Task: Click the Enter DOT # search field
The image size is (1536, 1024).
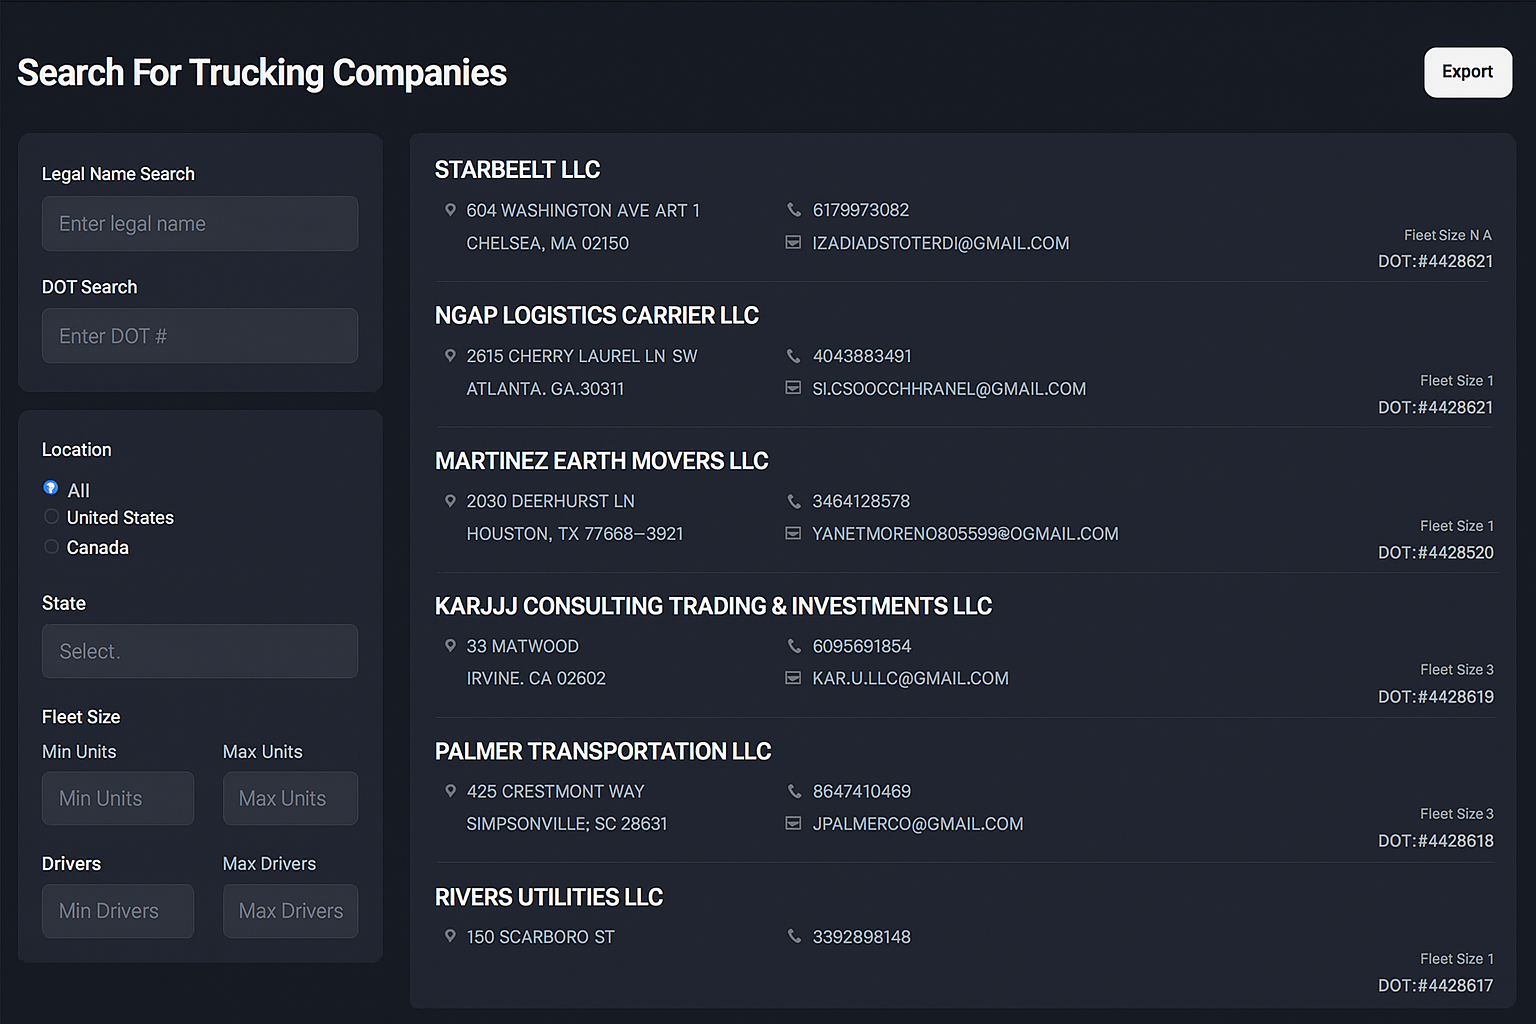Action: (200, 336)
